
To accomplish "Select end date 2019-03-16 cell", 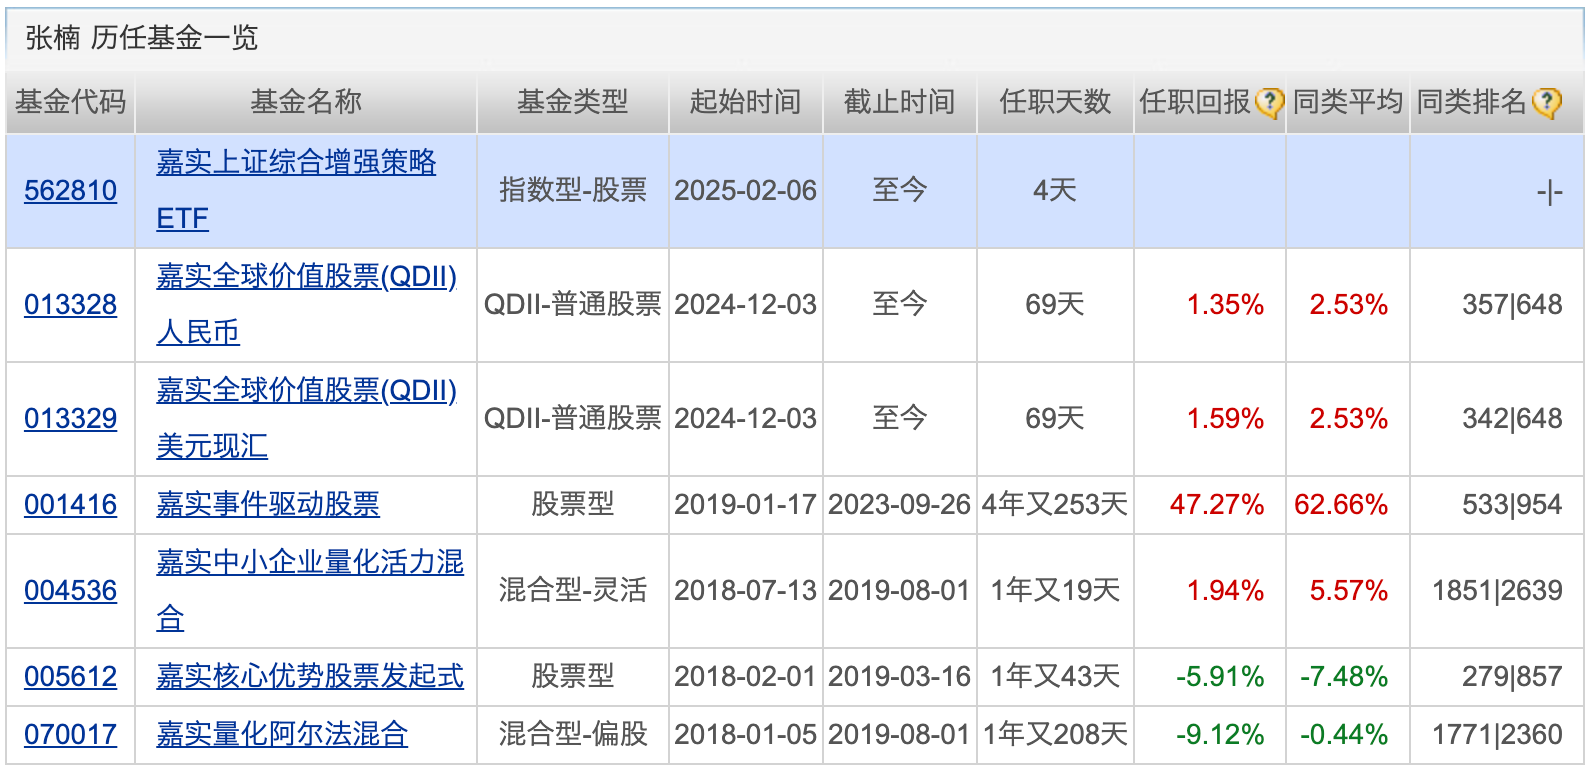I will 900,676.
